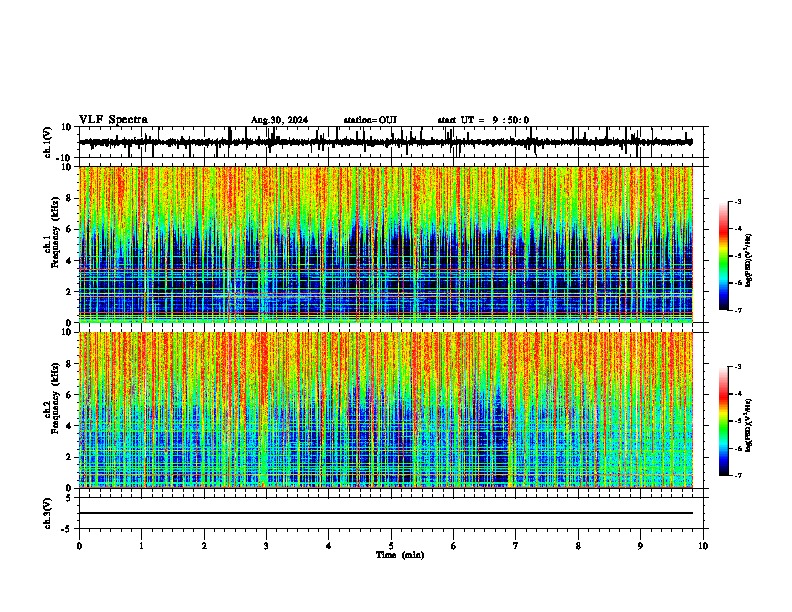Viewport: 792px width, 612px height.
Task: Click the ch.2 spectrogram panel
Action: pos(386,410)
